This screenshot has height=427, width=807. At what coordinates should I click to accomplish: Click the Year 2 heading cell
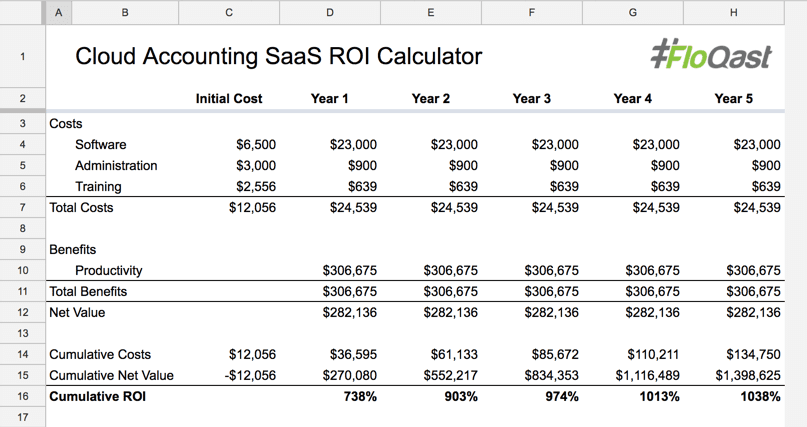pos(431,98)
